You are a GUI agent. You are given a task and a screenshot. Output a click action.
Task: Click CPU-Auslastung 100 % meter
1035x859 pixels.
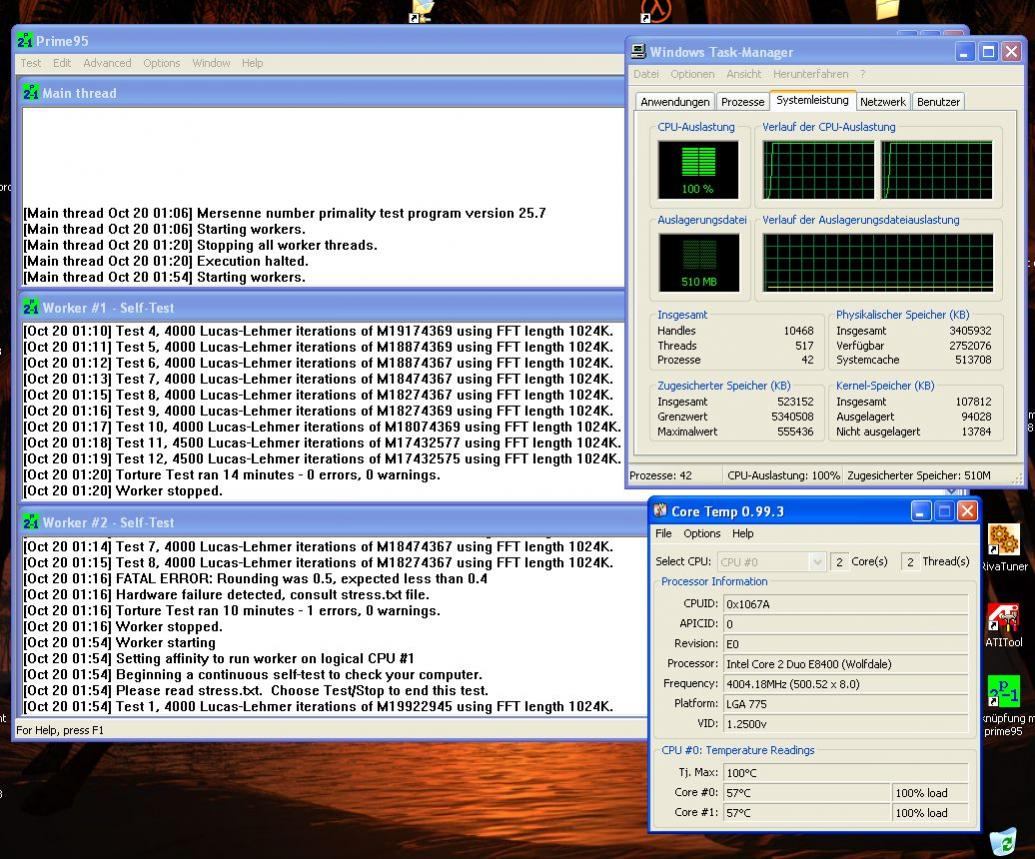click(x=698, y=170)
